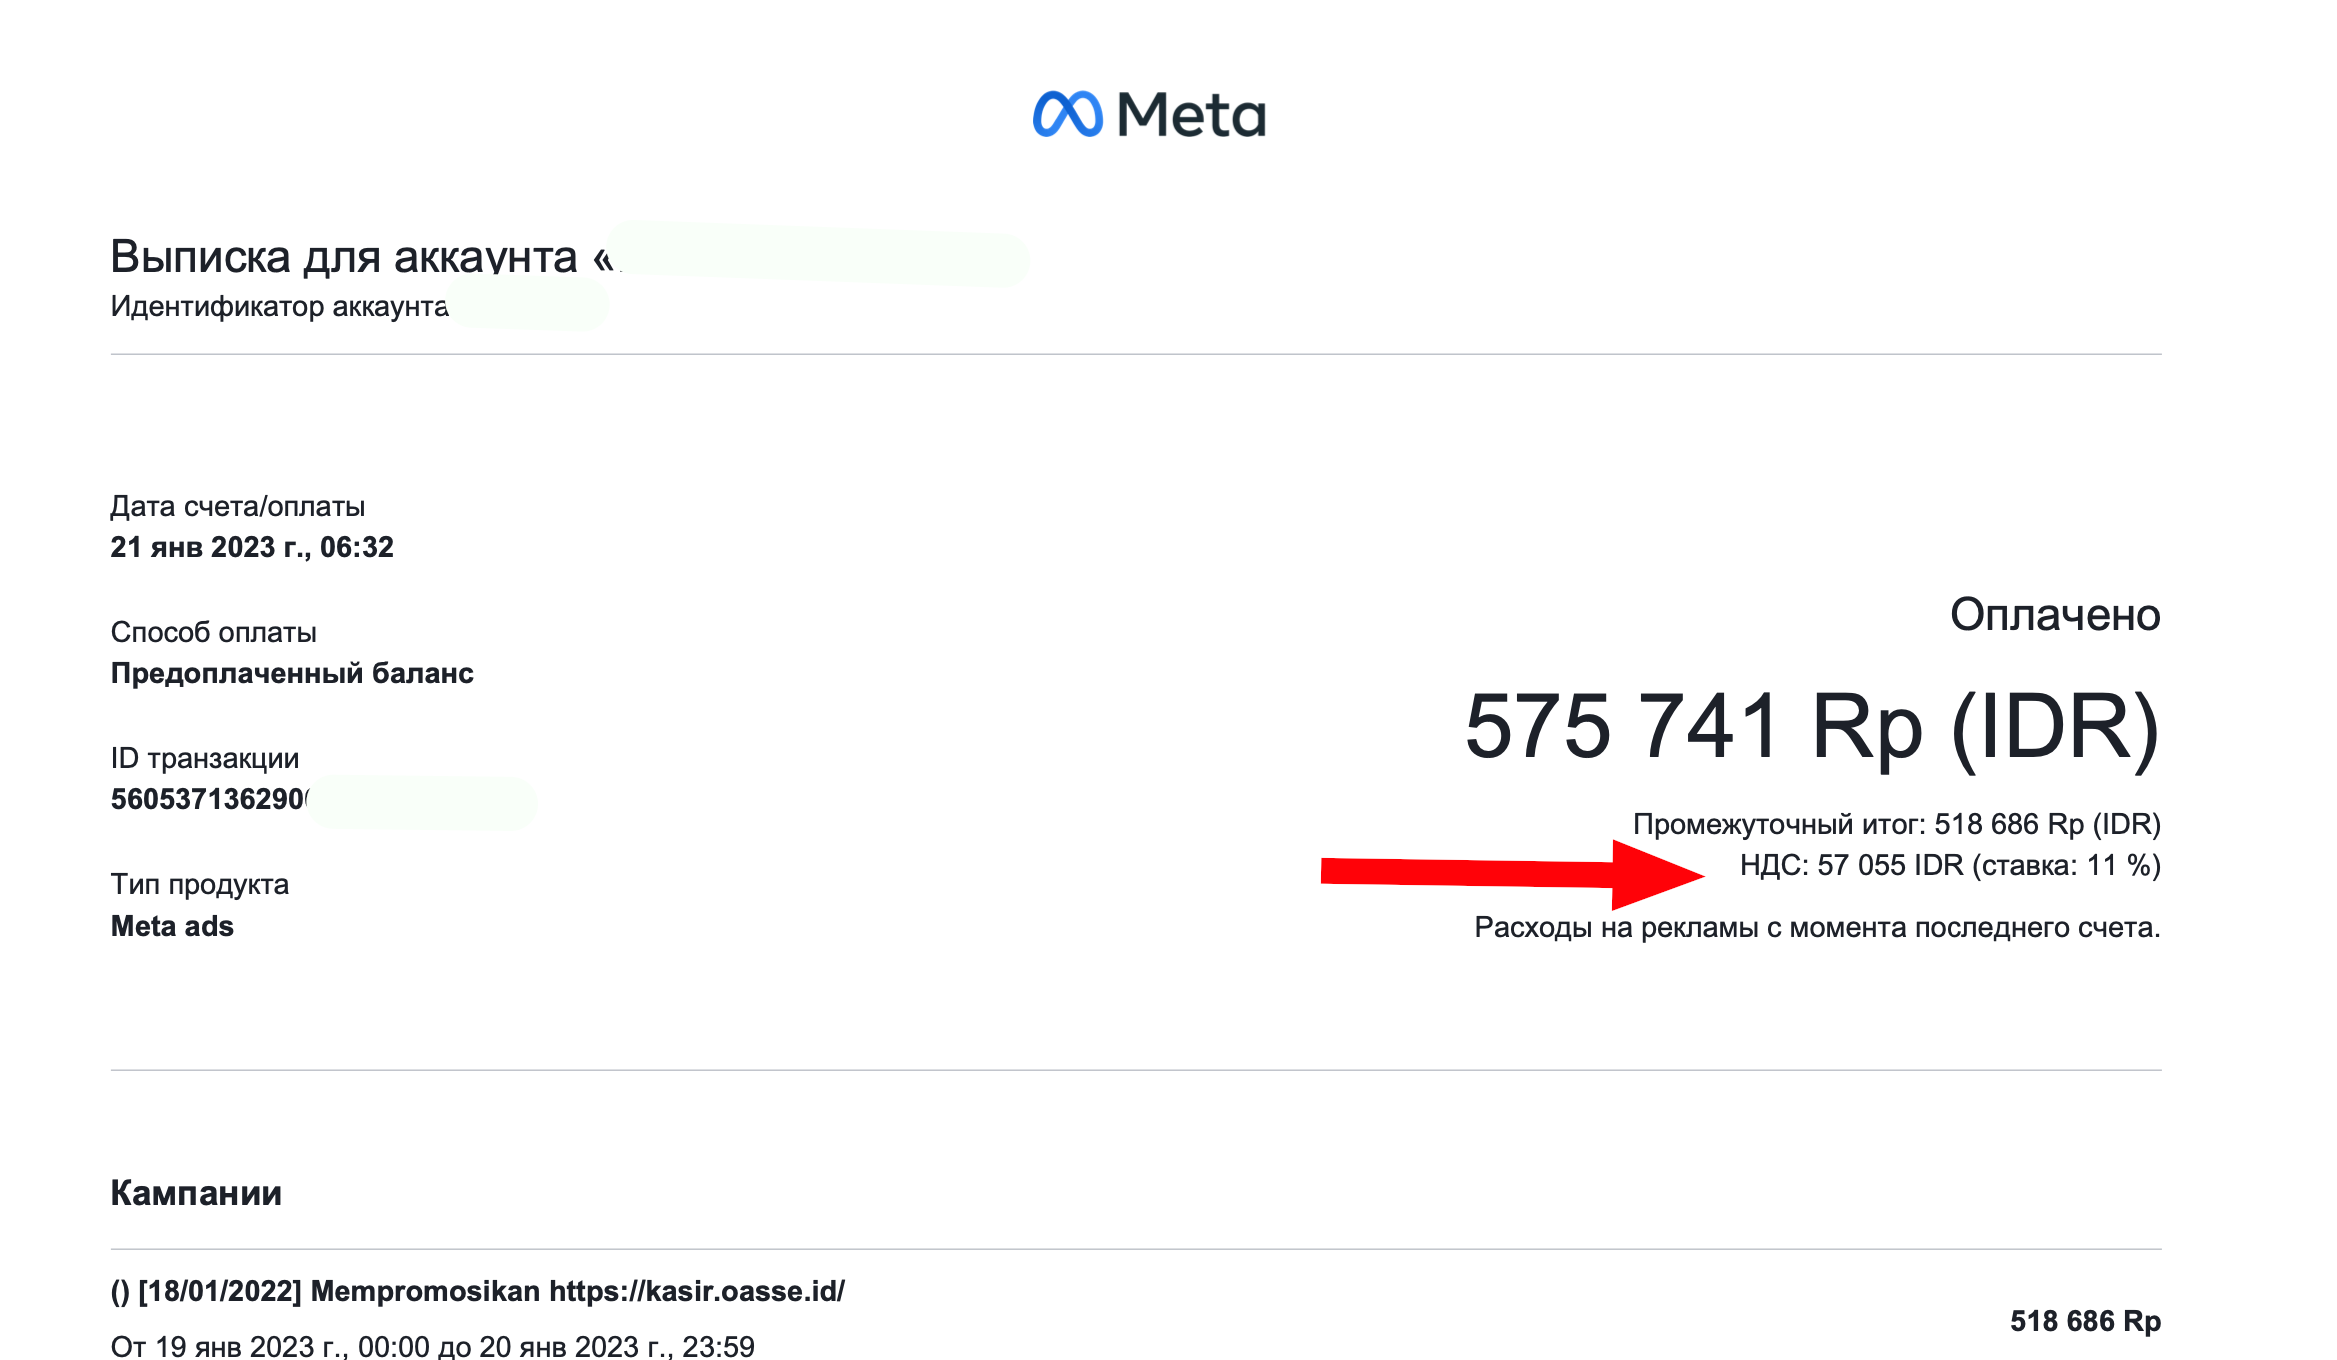This screenshot has width=2337, height=1360.
Task: Click 'Расходы на рекламы' description text
Action: point(1816,927)
